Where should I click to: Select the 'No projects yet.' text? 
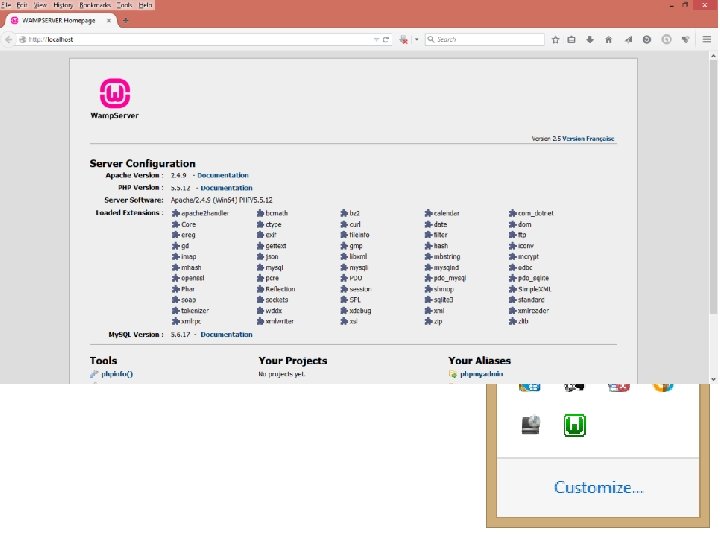coord(281,374)
